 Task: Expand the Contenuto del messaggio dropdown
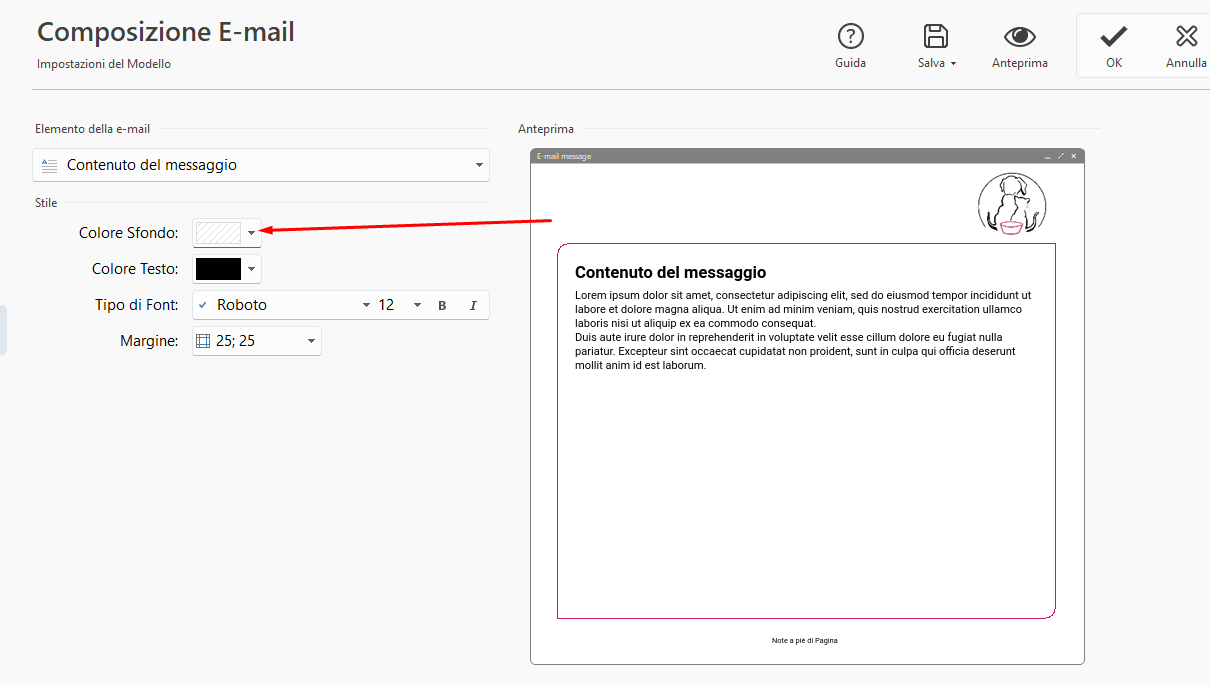pos(479,165)
